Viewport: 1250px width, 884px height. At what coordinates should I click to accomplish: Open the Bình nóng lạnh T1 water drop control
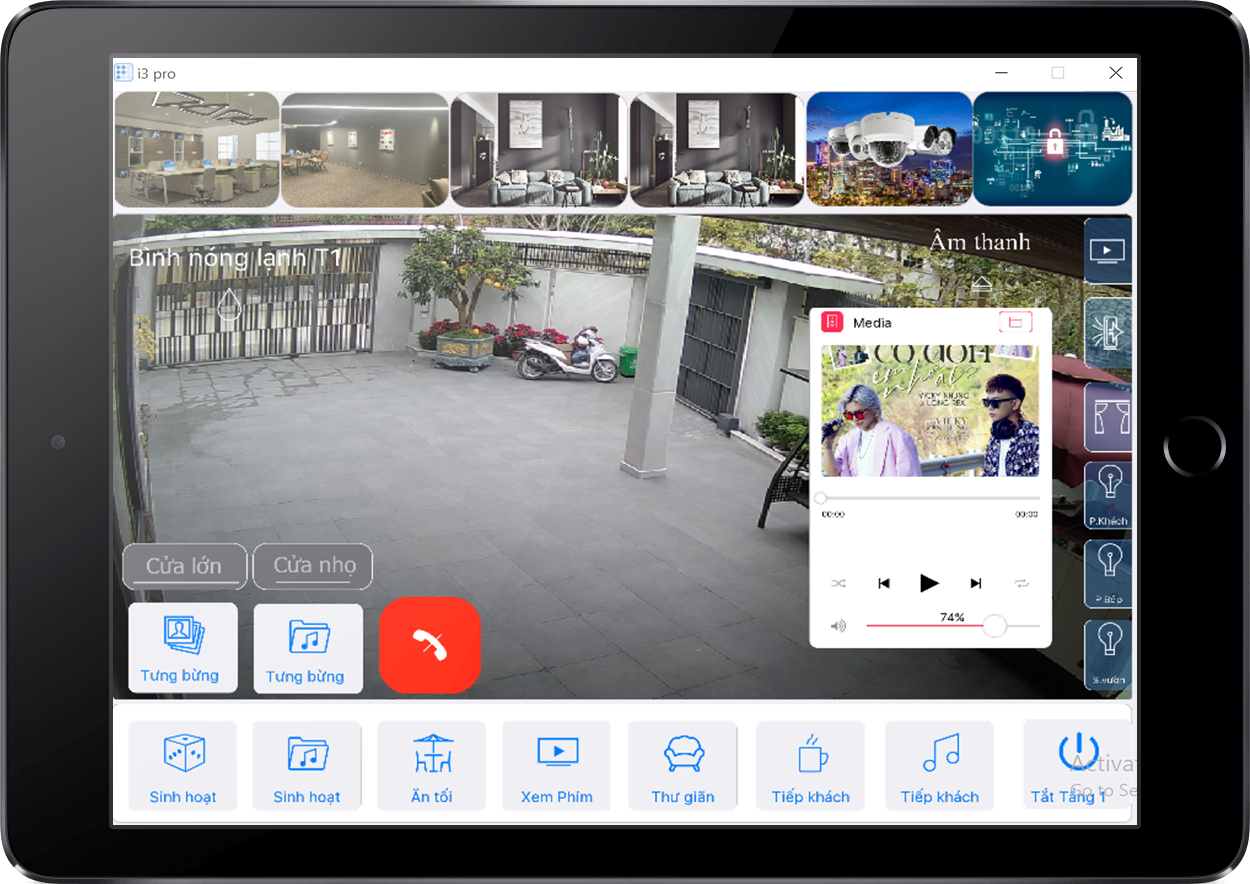230,303
